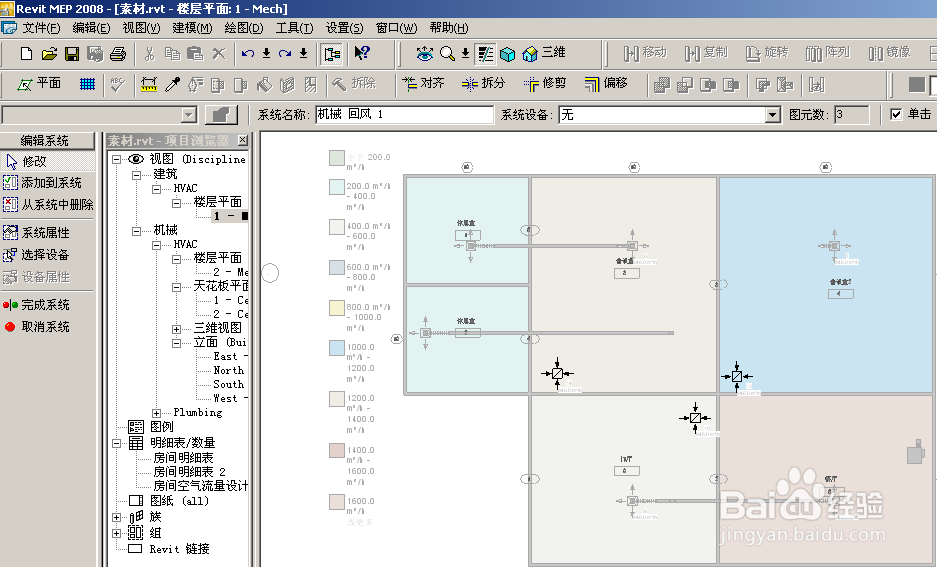
Task: Open the 视图(V) menu
Action: (x=141, y=28)
